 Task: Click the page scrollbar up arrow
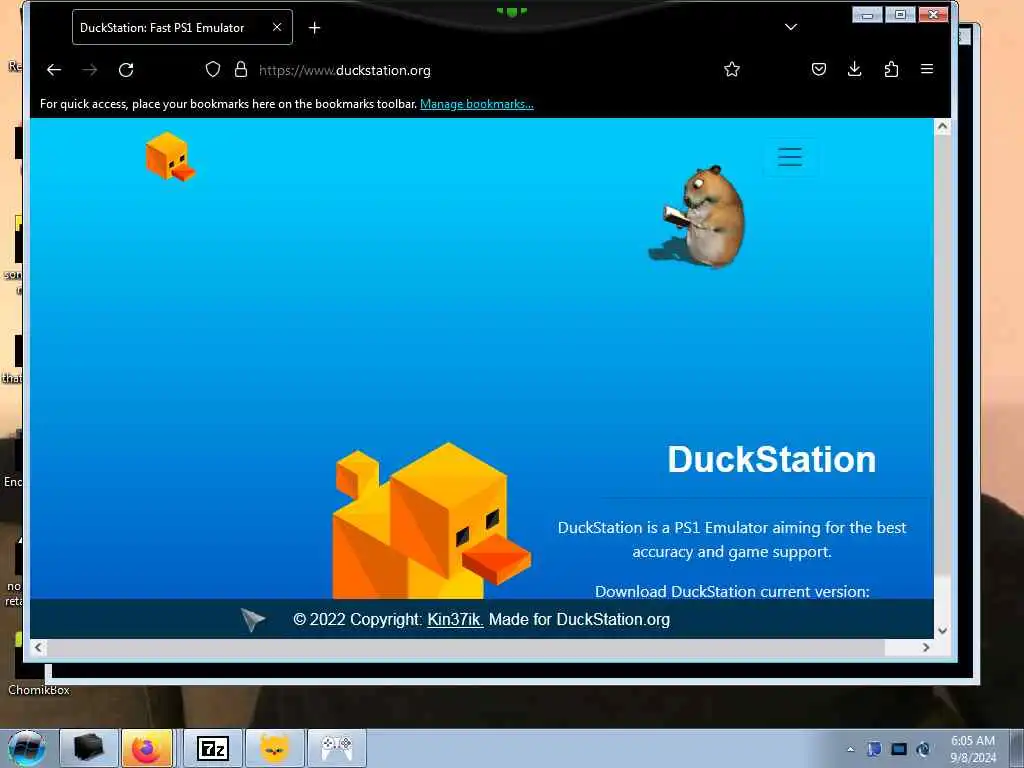pos(942,127)
